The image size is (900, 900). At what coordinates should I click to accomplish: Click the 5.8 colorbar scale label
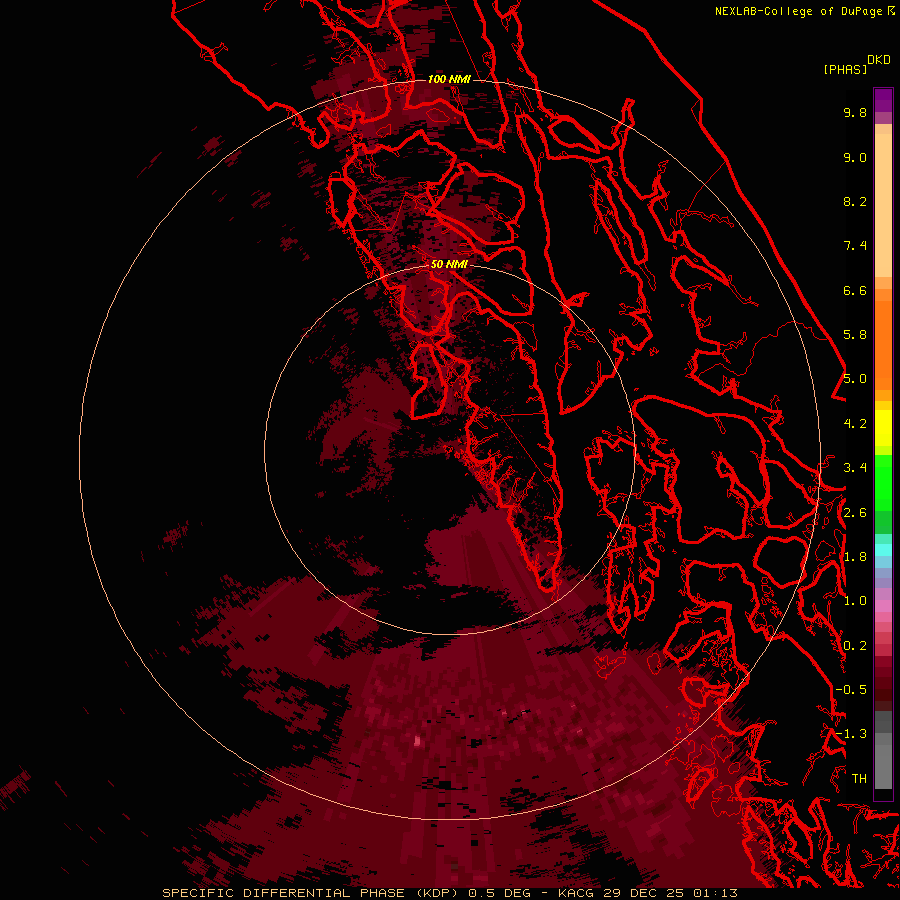click(x=855, y=335)
